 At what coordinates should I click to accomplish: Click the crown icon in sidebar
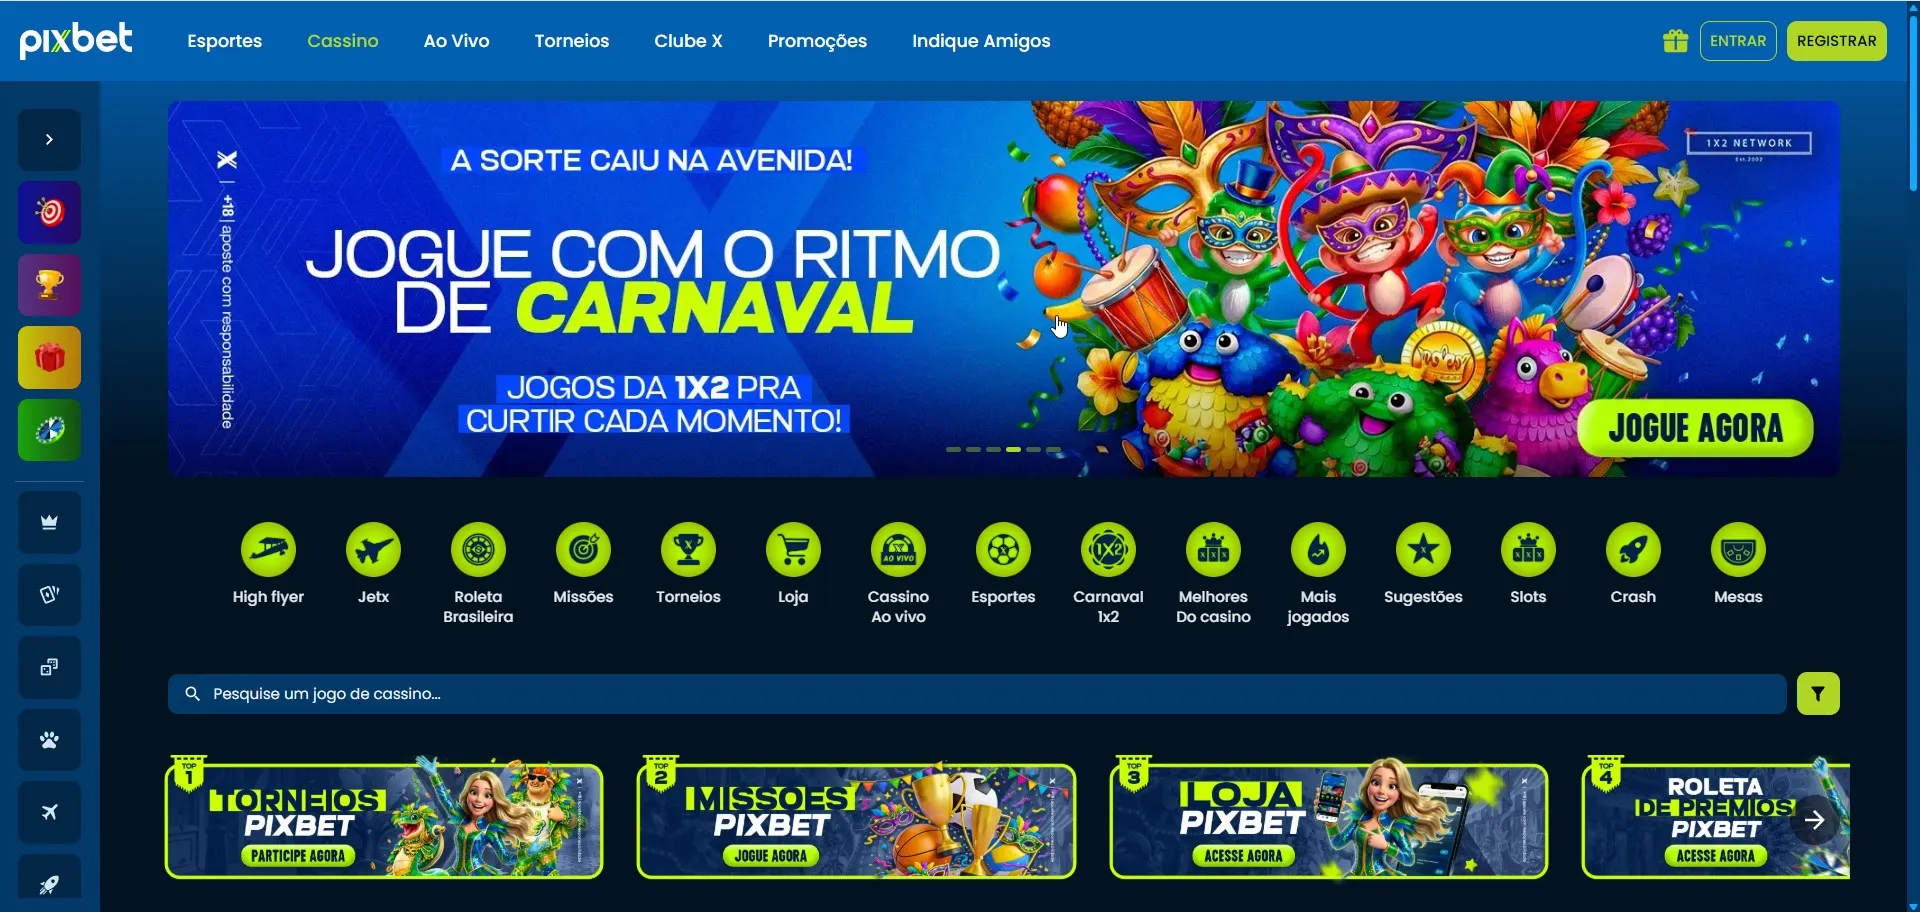[49, 522]
